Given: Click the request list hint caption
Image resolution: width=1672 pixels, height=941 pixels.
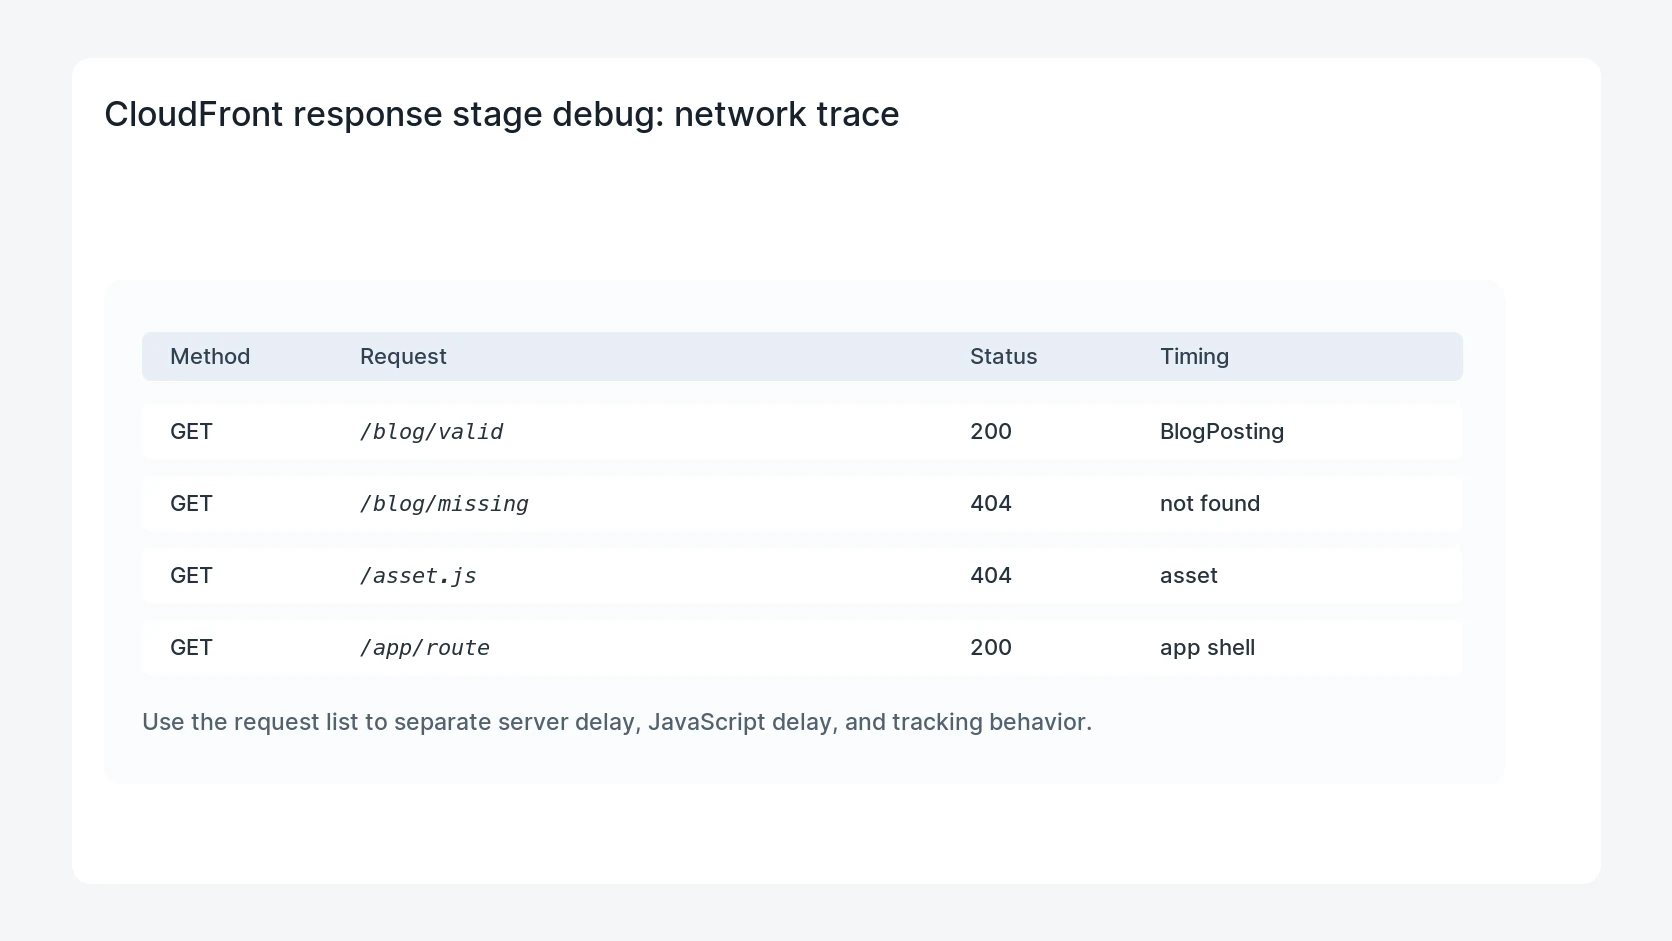Looking at the screenshot, I should [617, 722].
